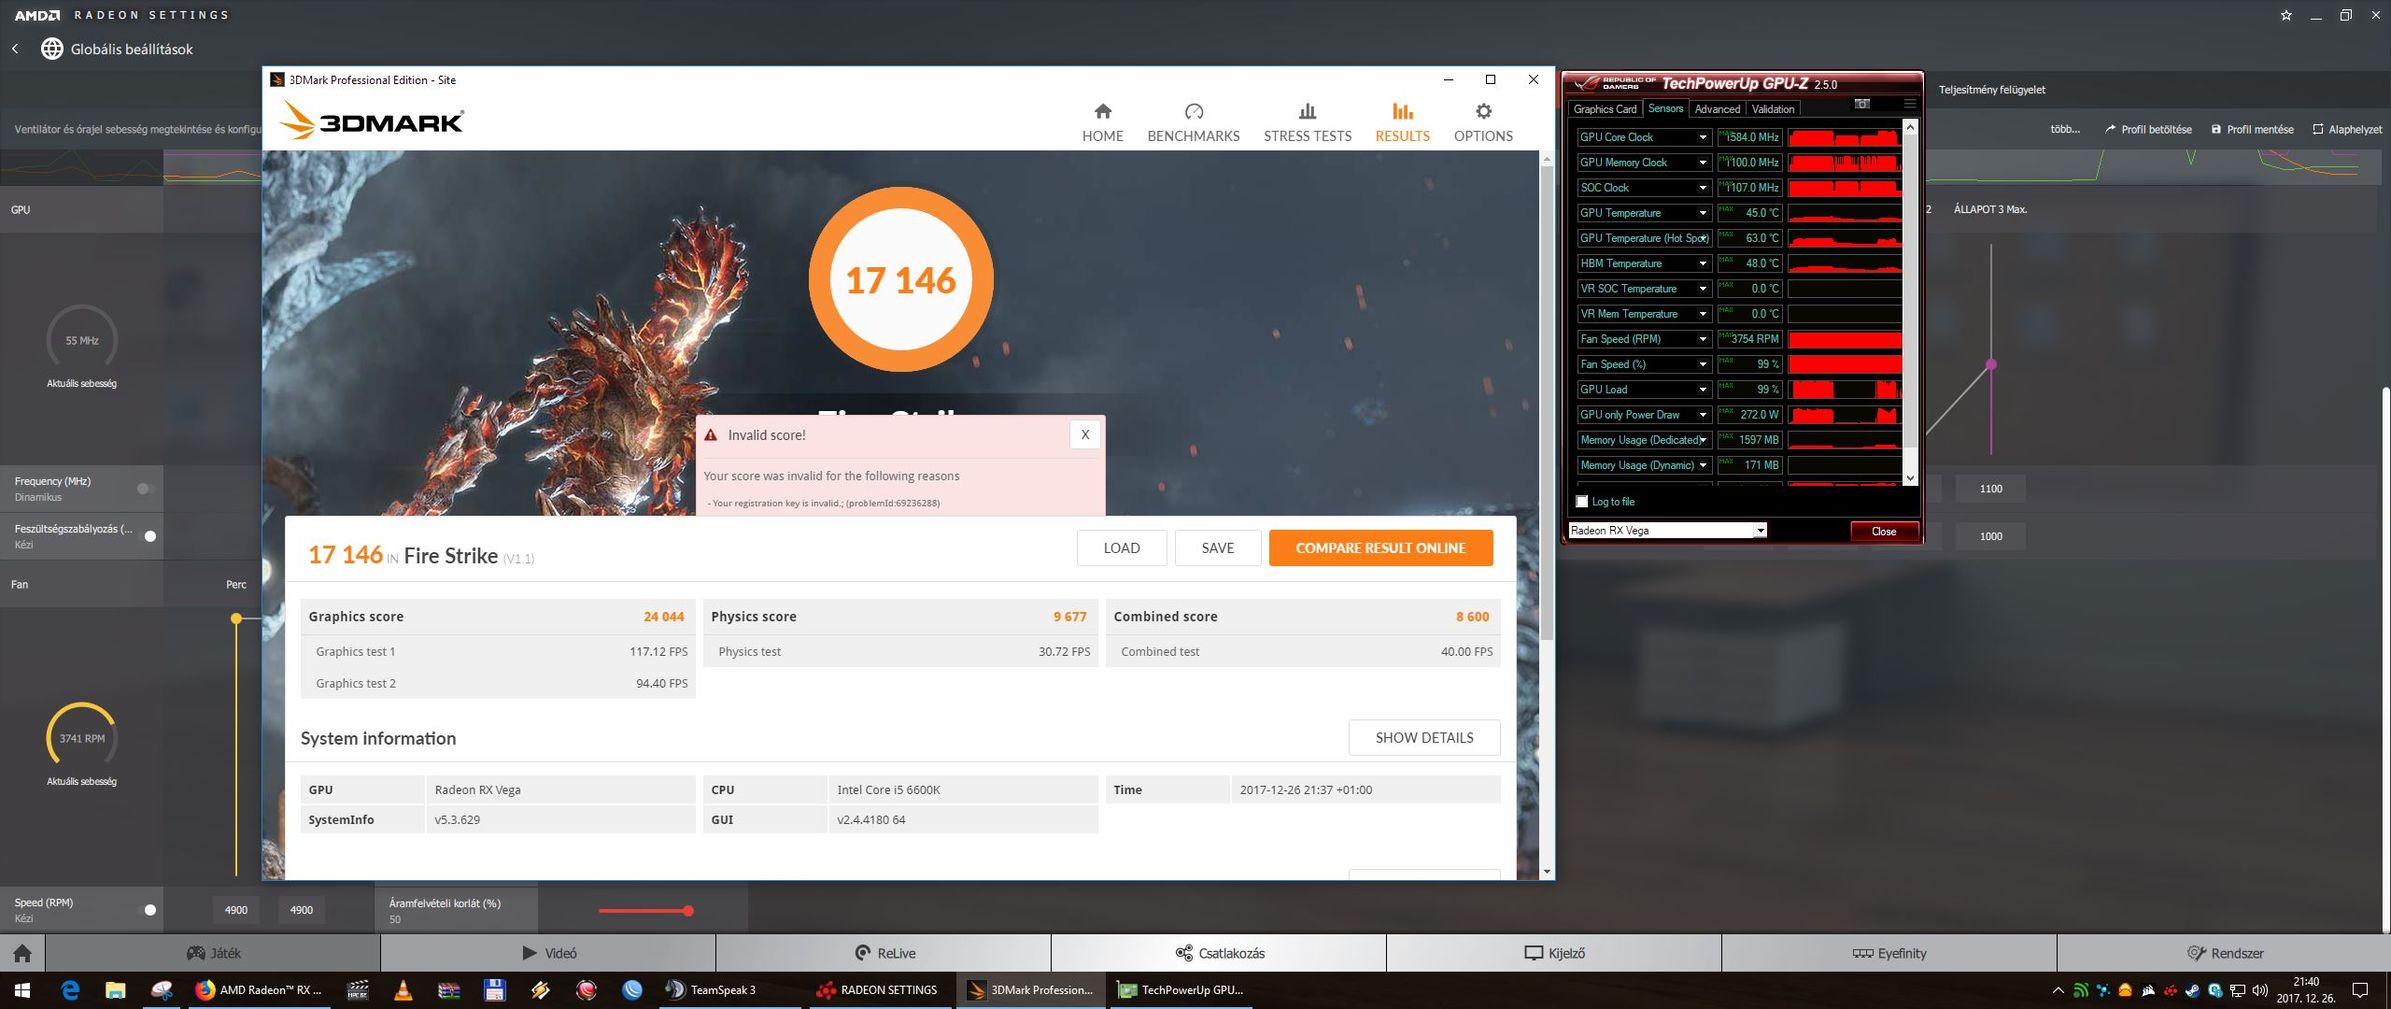Open the Játék tab in Radeon Settings
This screenshot has width=2391, height=1009.
pos(213,953)
